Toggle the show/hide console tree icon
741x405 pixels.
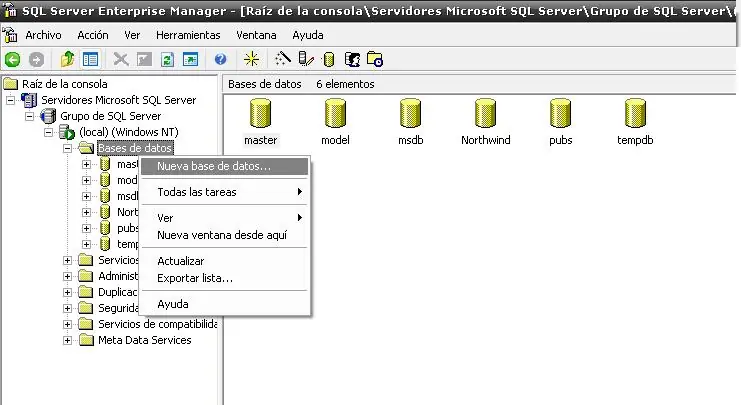click(90, 60)
